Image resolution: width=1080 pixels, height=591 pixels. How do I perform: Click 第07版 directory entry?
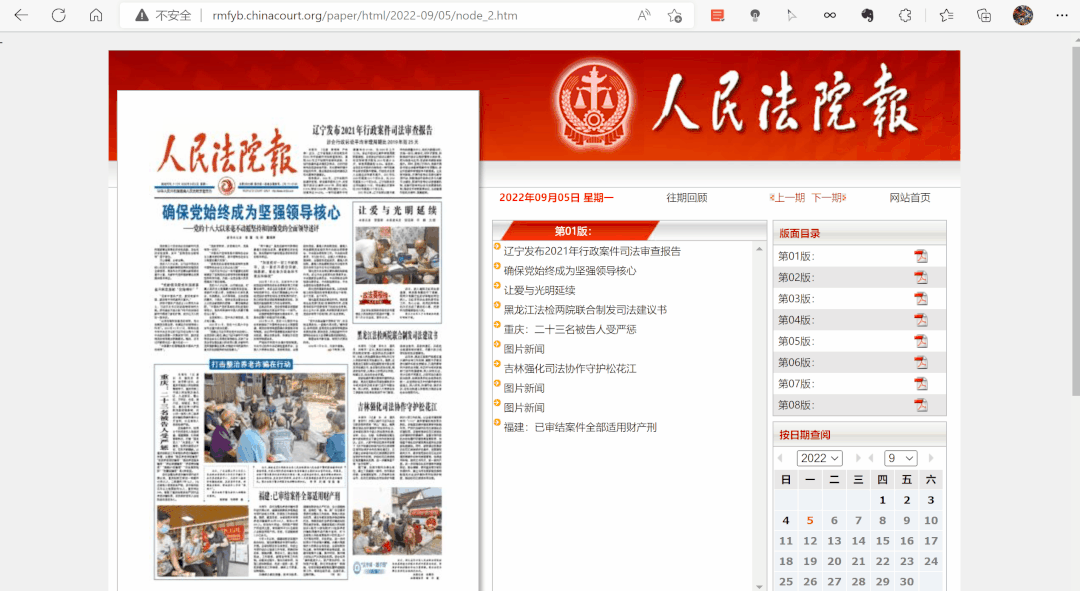(796, 384)
